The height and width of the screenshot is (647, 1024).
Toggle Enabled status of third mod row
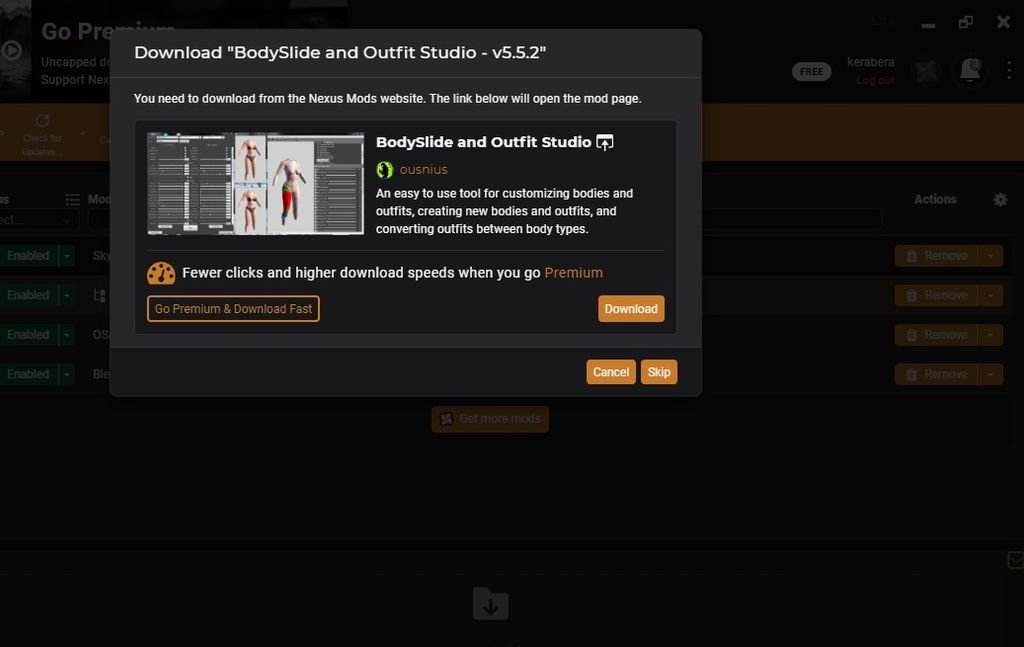pos(28,335)
